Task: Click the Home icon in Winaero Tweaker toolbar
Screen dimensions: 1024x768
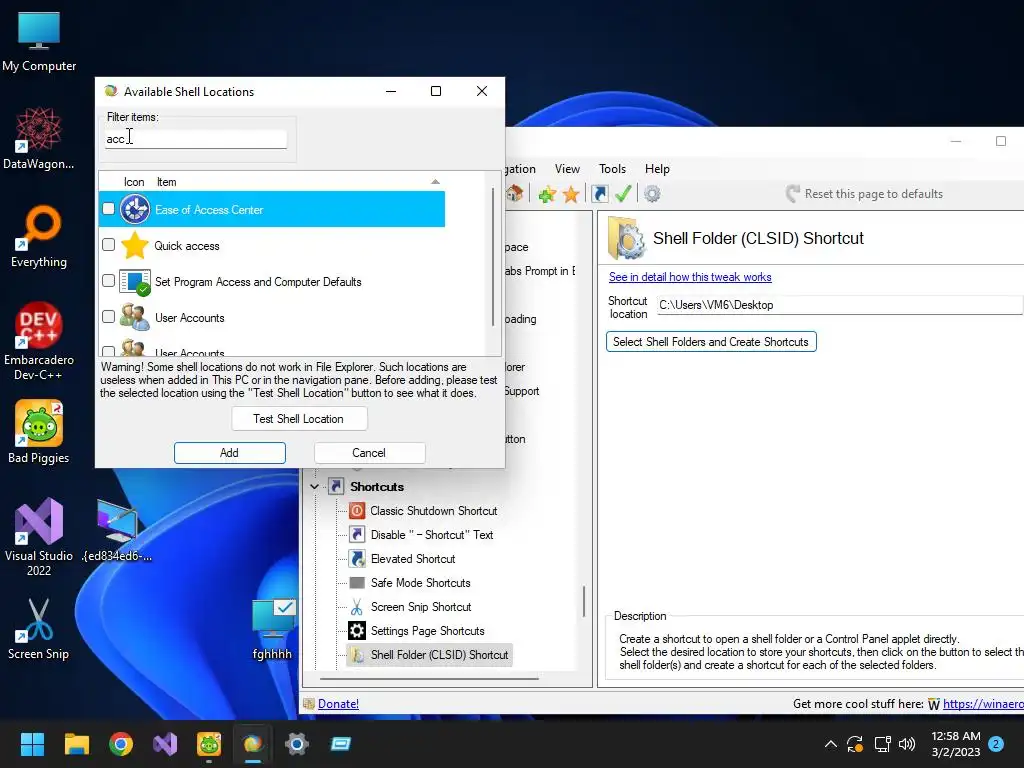Action: [x=514, y=194]
